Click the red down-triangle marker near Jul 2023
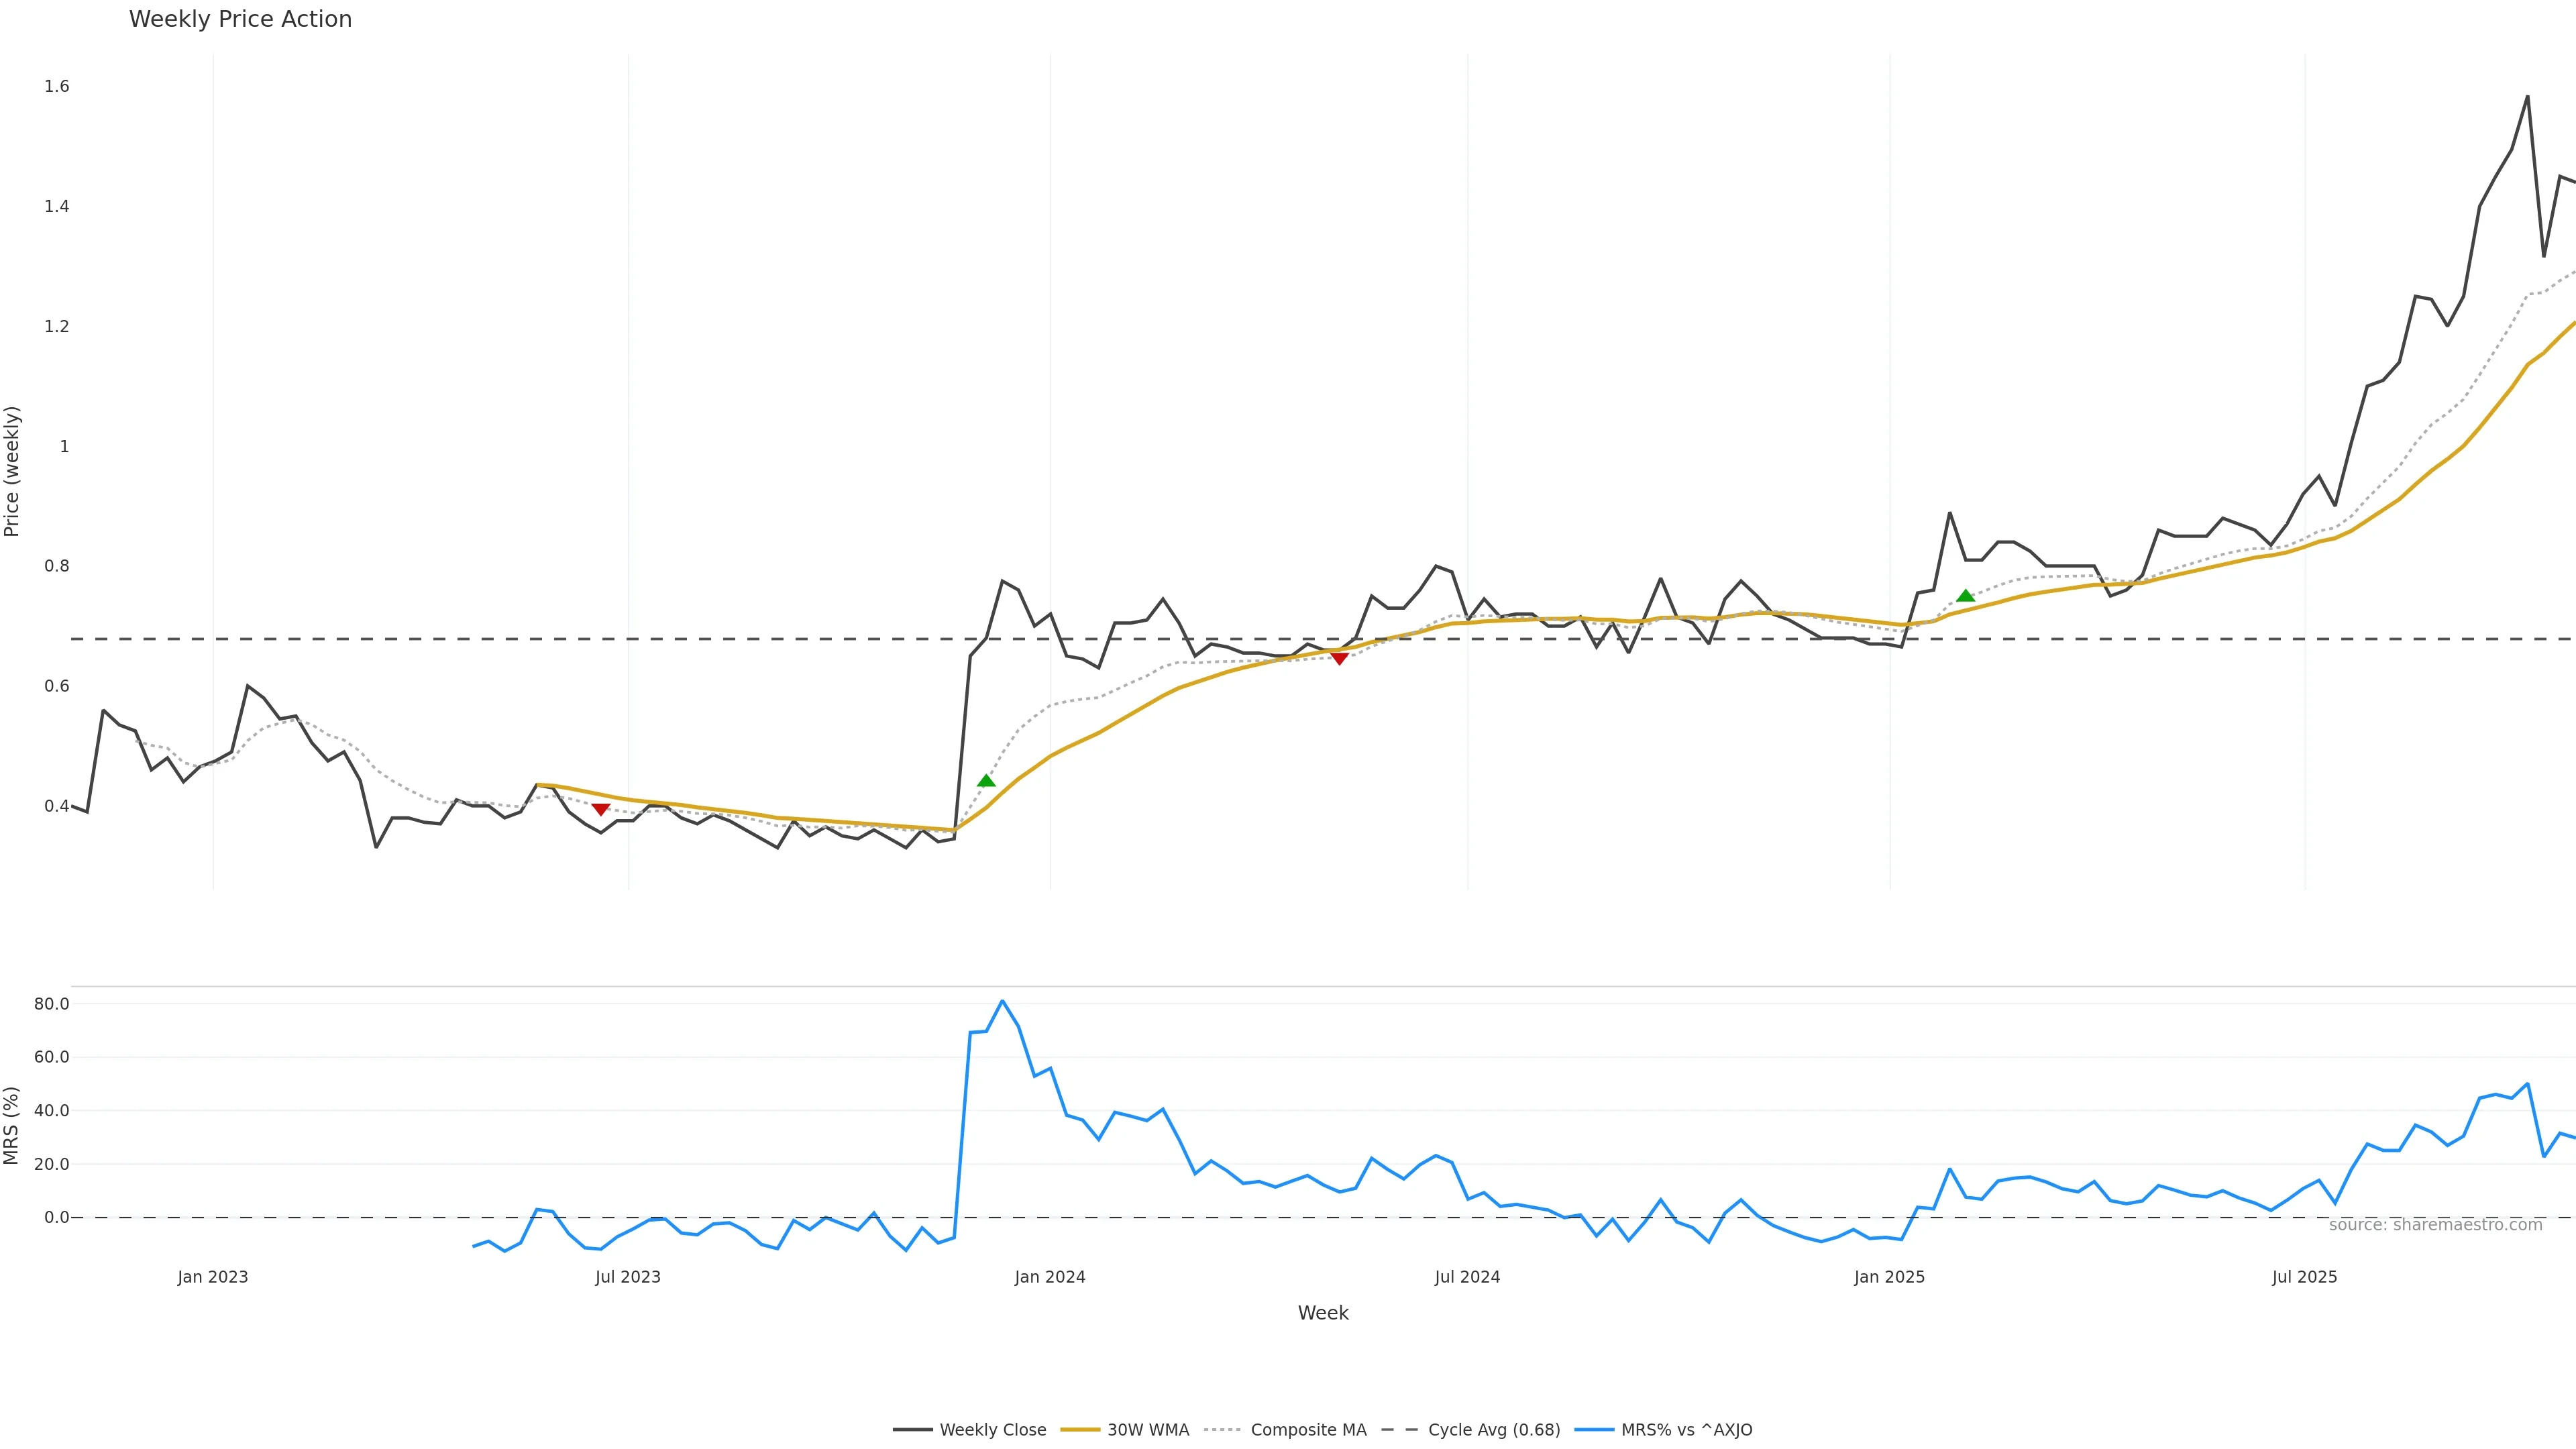Image resolution: width=2576 pixels, height=1449 pixels. point(600,809)
